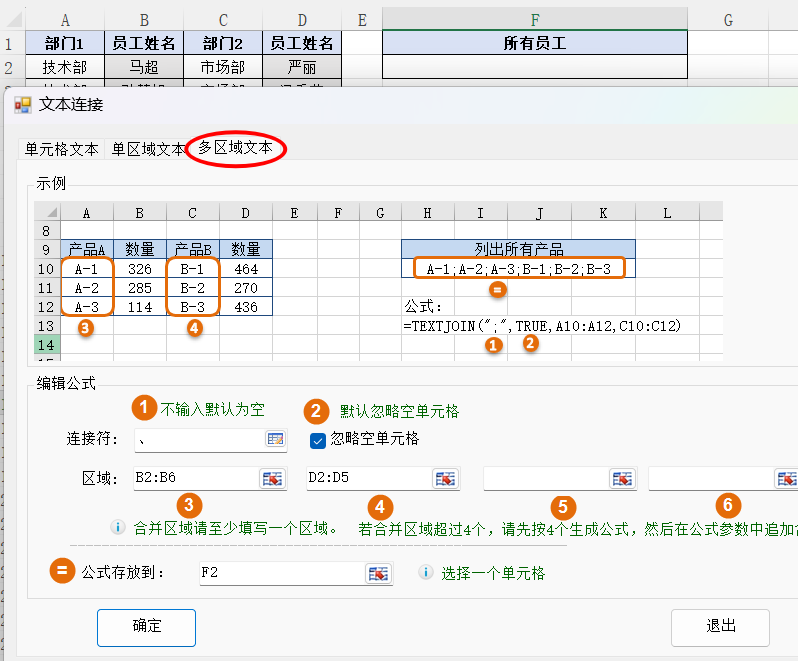Click the connector symbol picker icon
The width and height of the screenshot is (798, 661).
275,439
